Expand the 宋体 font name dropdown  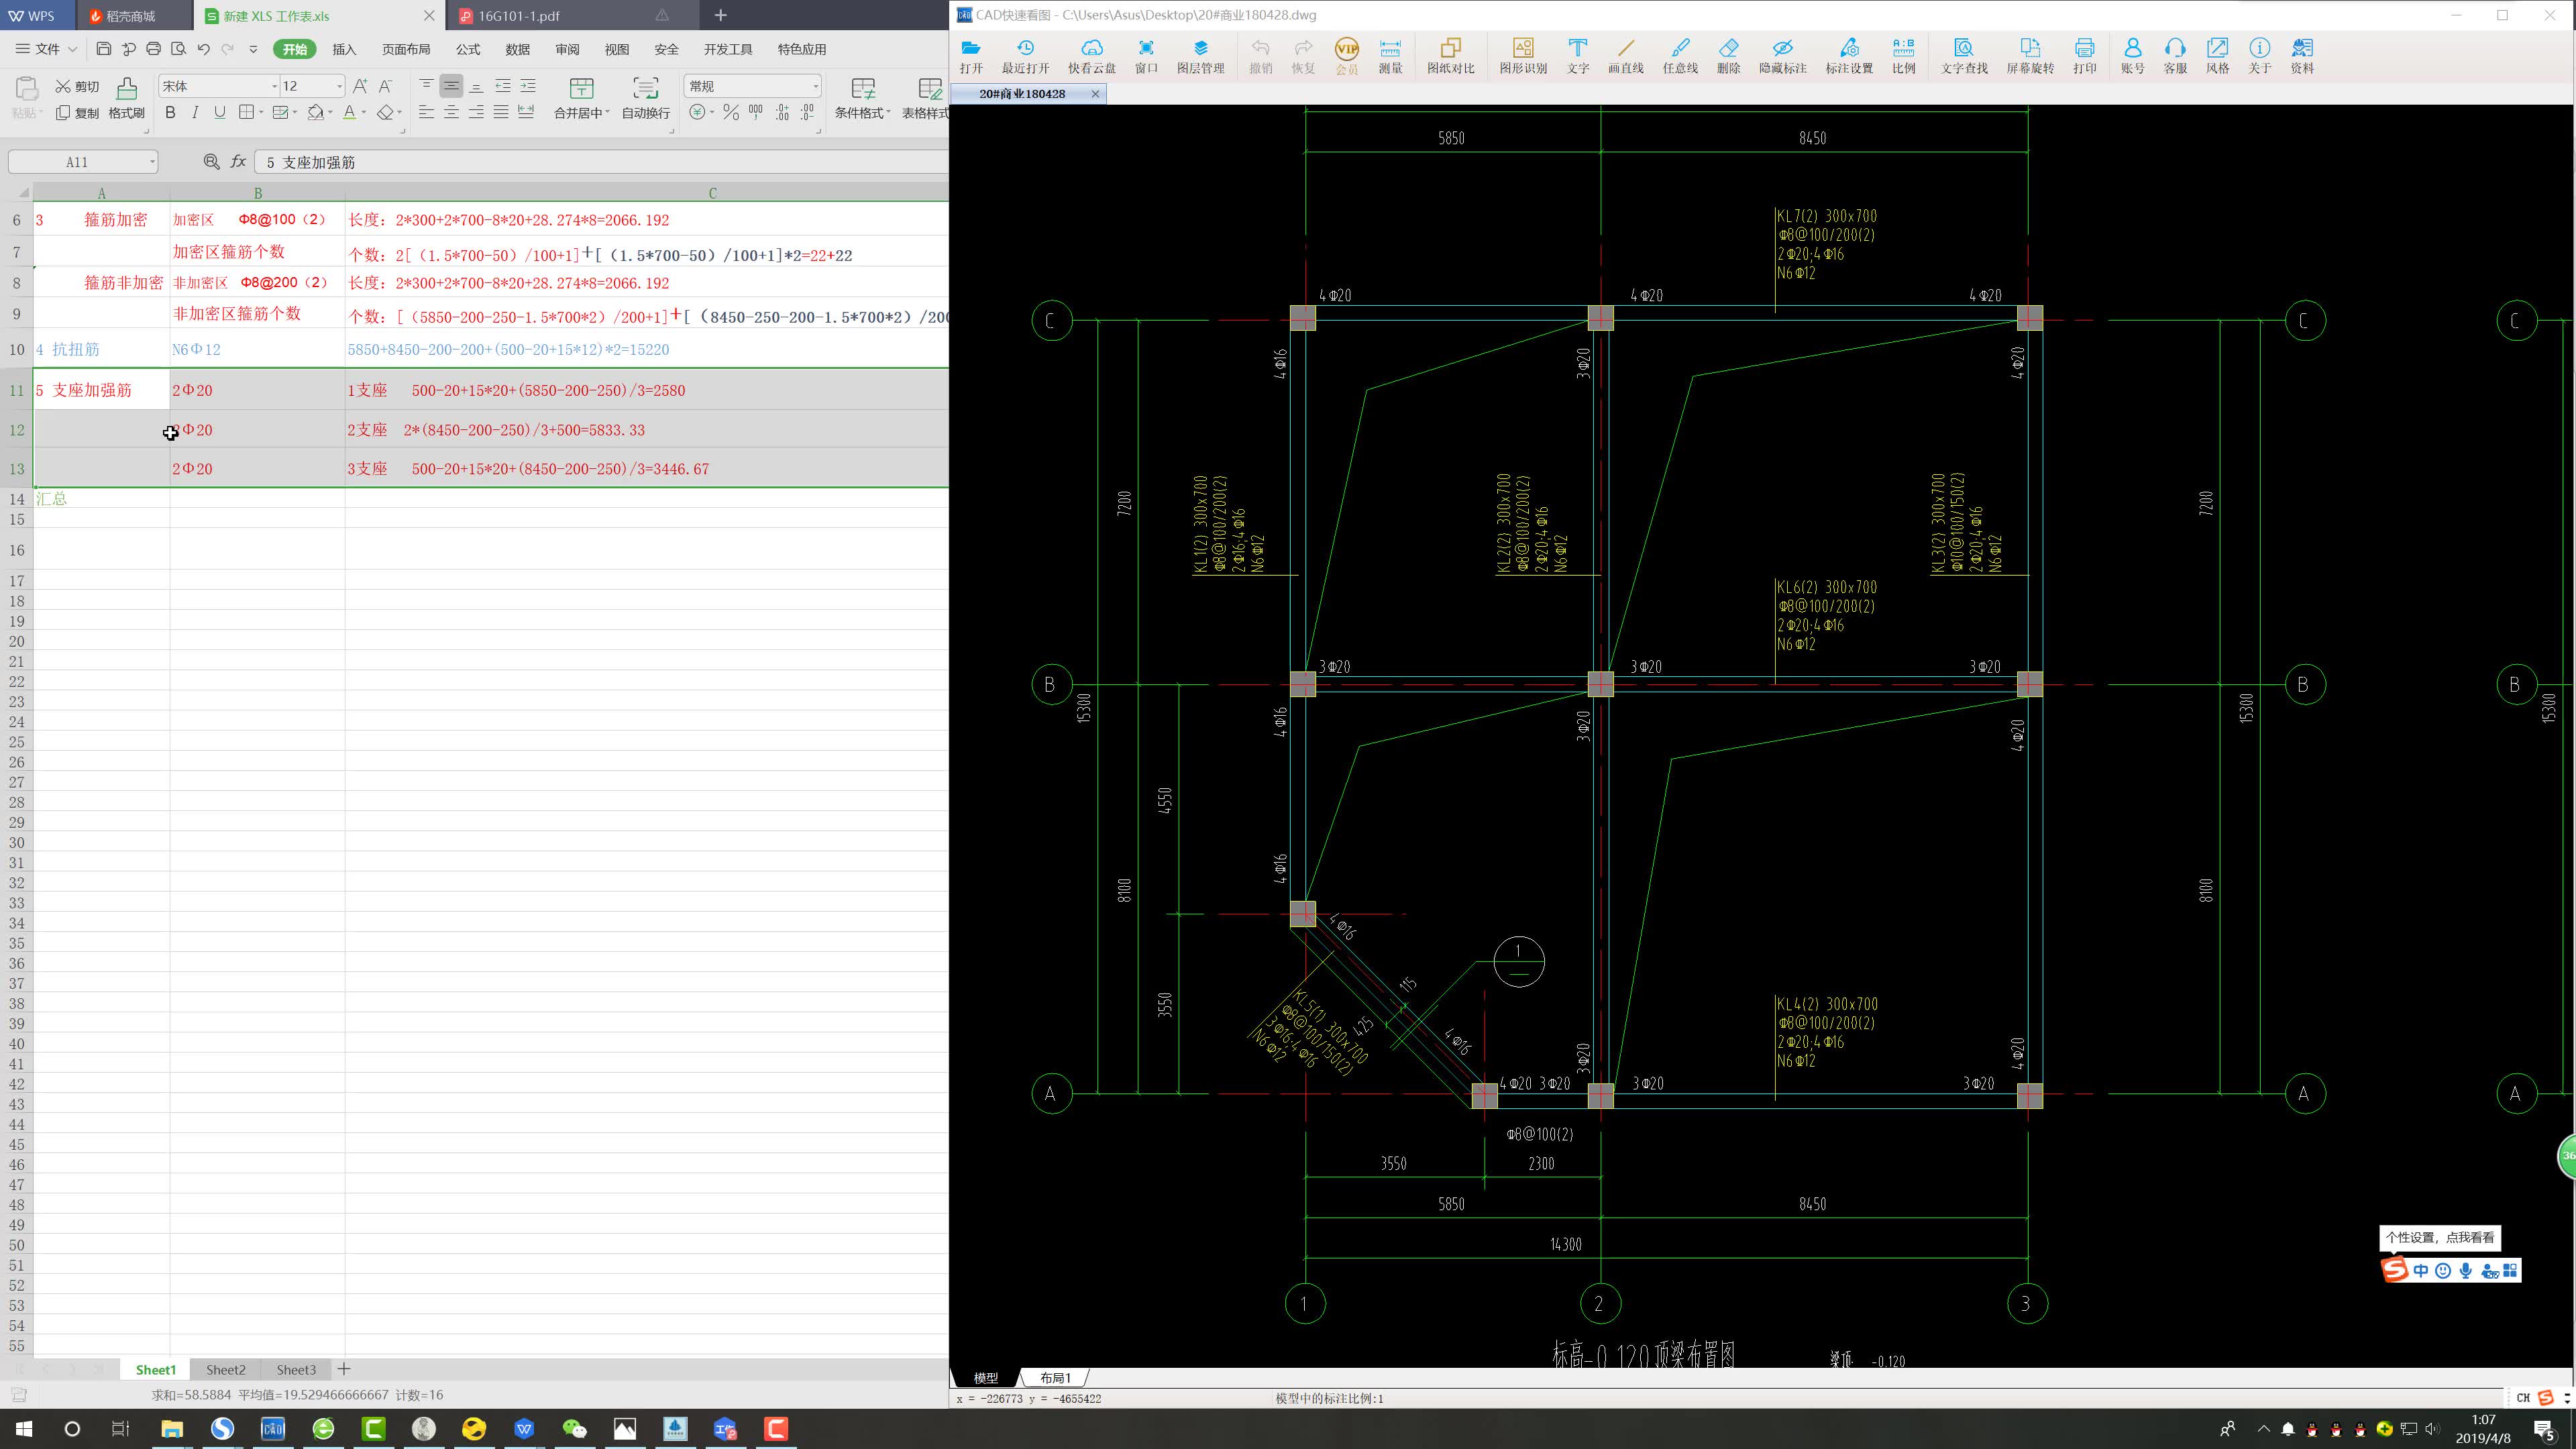(274, 86)
